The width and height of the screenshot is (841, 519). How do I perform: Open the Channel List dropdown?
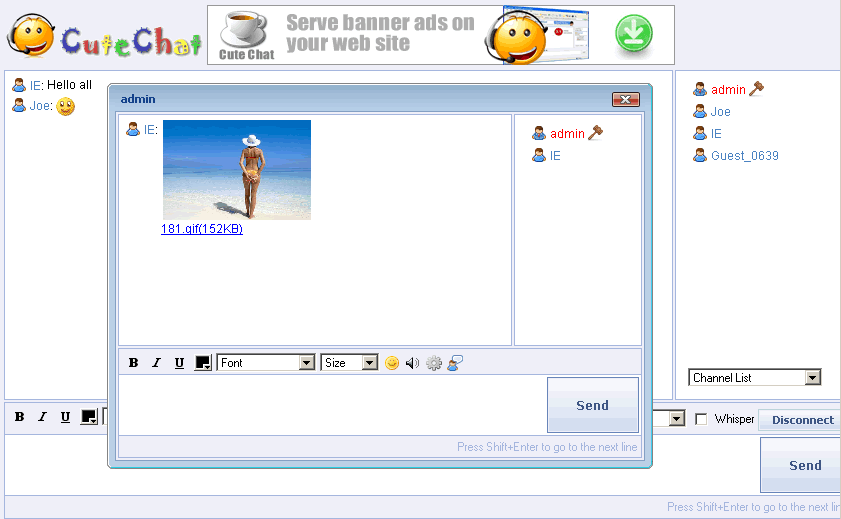[755, 378]
